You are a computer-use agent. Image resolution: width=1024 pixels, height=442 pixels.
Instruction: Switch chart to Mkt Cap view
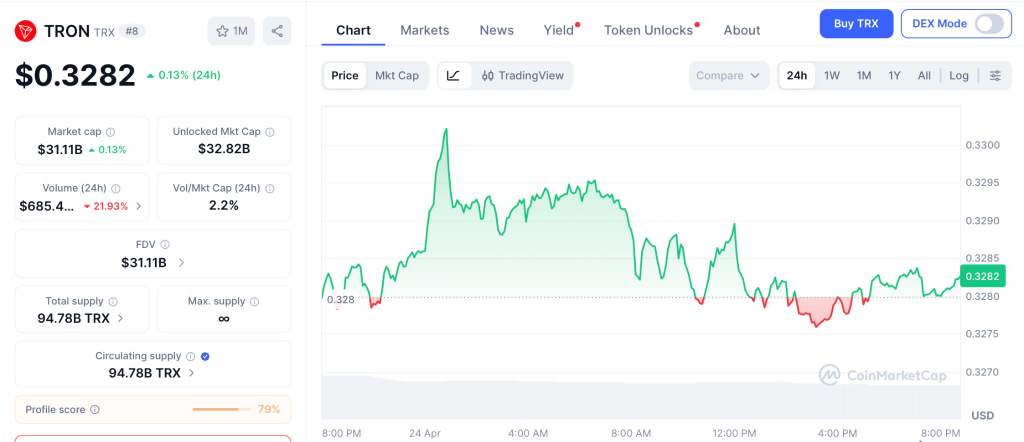[397, 75]
